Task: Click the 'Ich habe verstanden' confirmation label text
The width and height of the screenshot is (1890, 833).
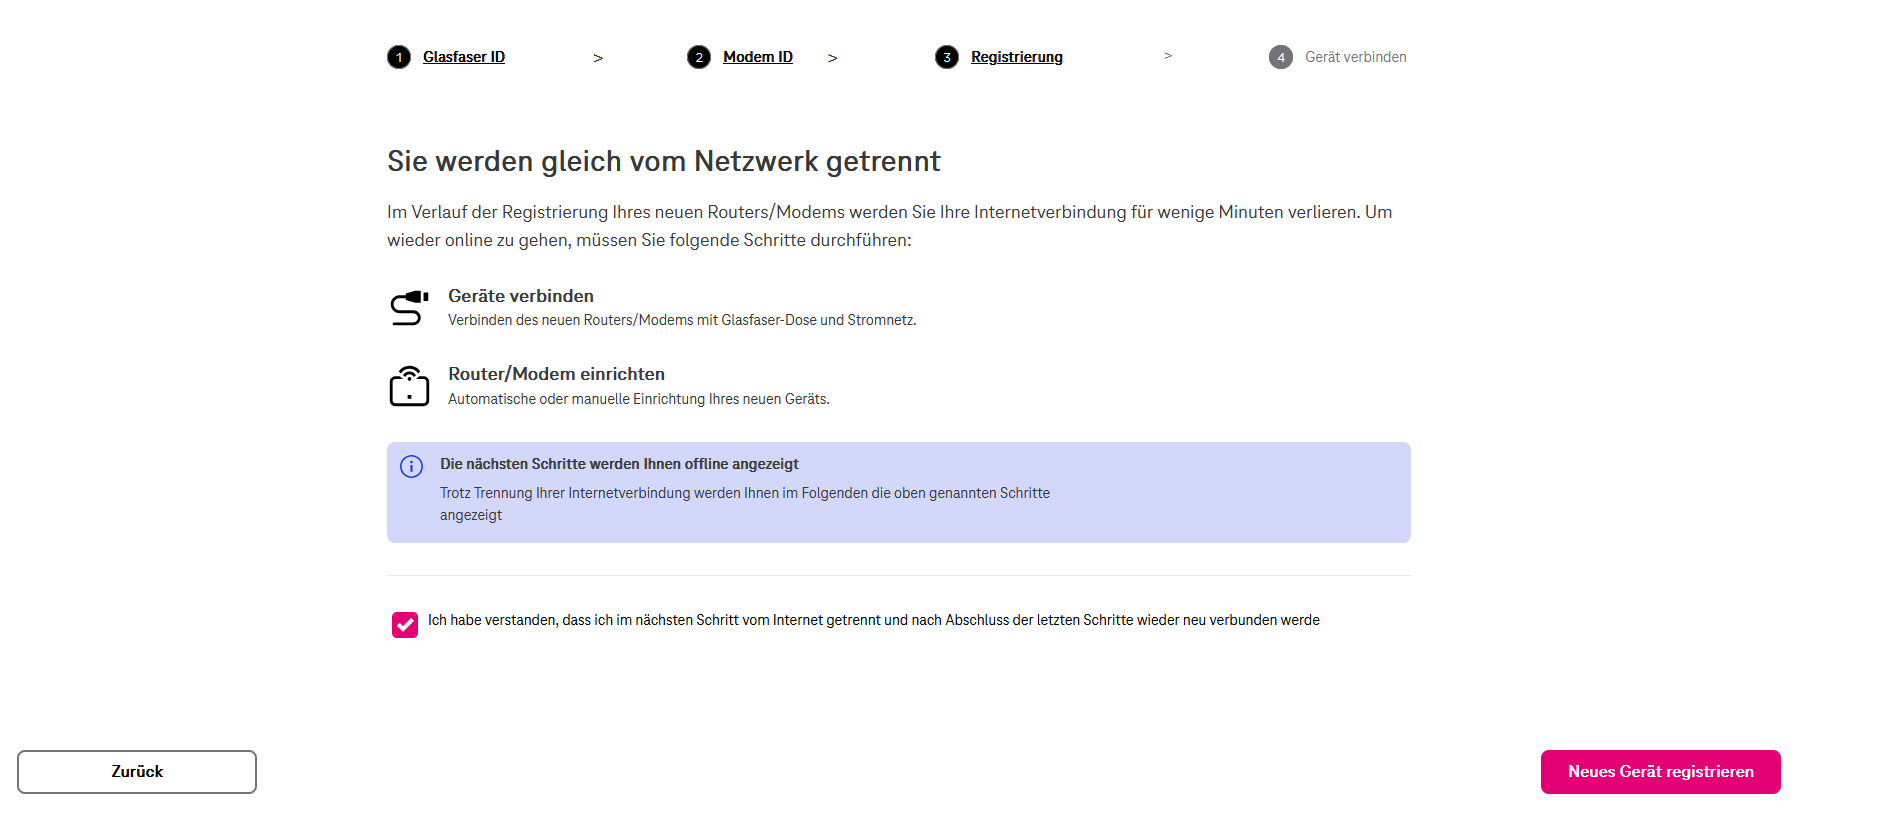Action: (x=874, y=620)
